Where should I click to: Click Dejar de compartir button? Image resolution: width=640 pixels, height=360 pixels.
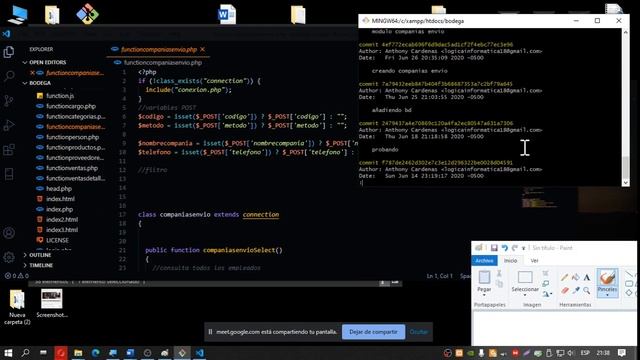click(x=373, y=332)
